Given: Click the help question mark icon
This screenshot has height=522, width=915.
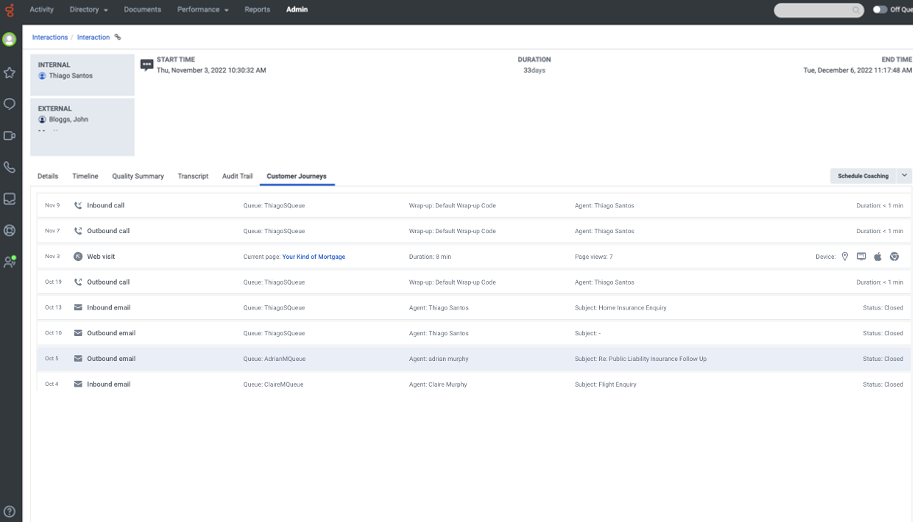Looking at the screenshot, I should (x=10, y=512).
